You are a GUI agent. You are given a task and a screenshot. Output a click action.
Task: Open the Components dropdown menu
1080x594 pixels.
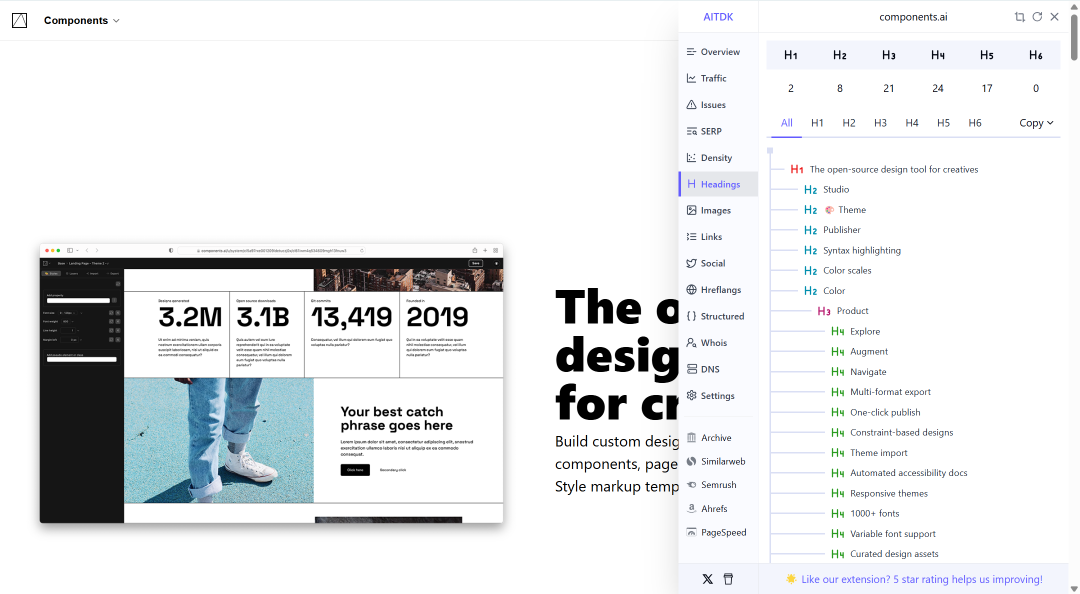(81, 21)
